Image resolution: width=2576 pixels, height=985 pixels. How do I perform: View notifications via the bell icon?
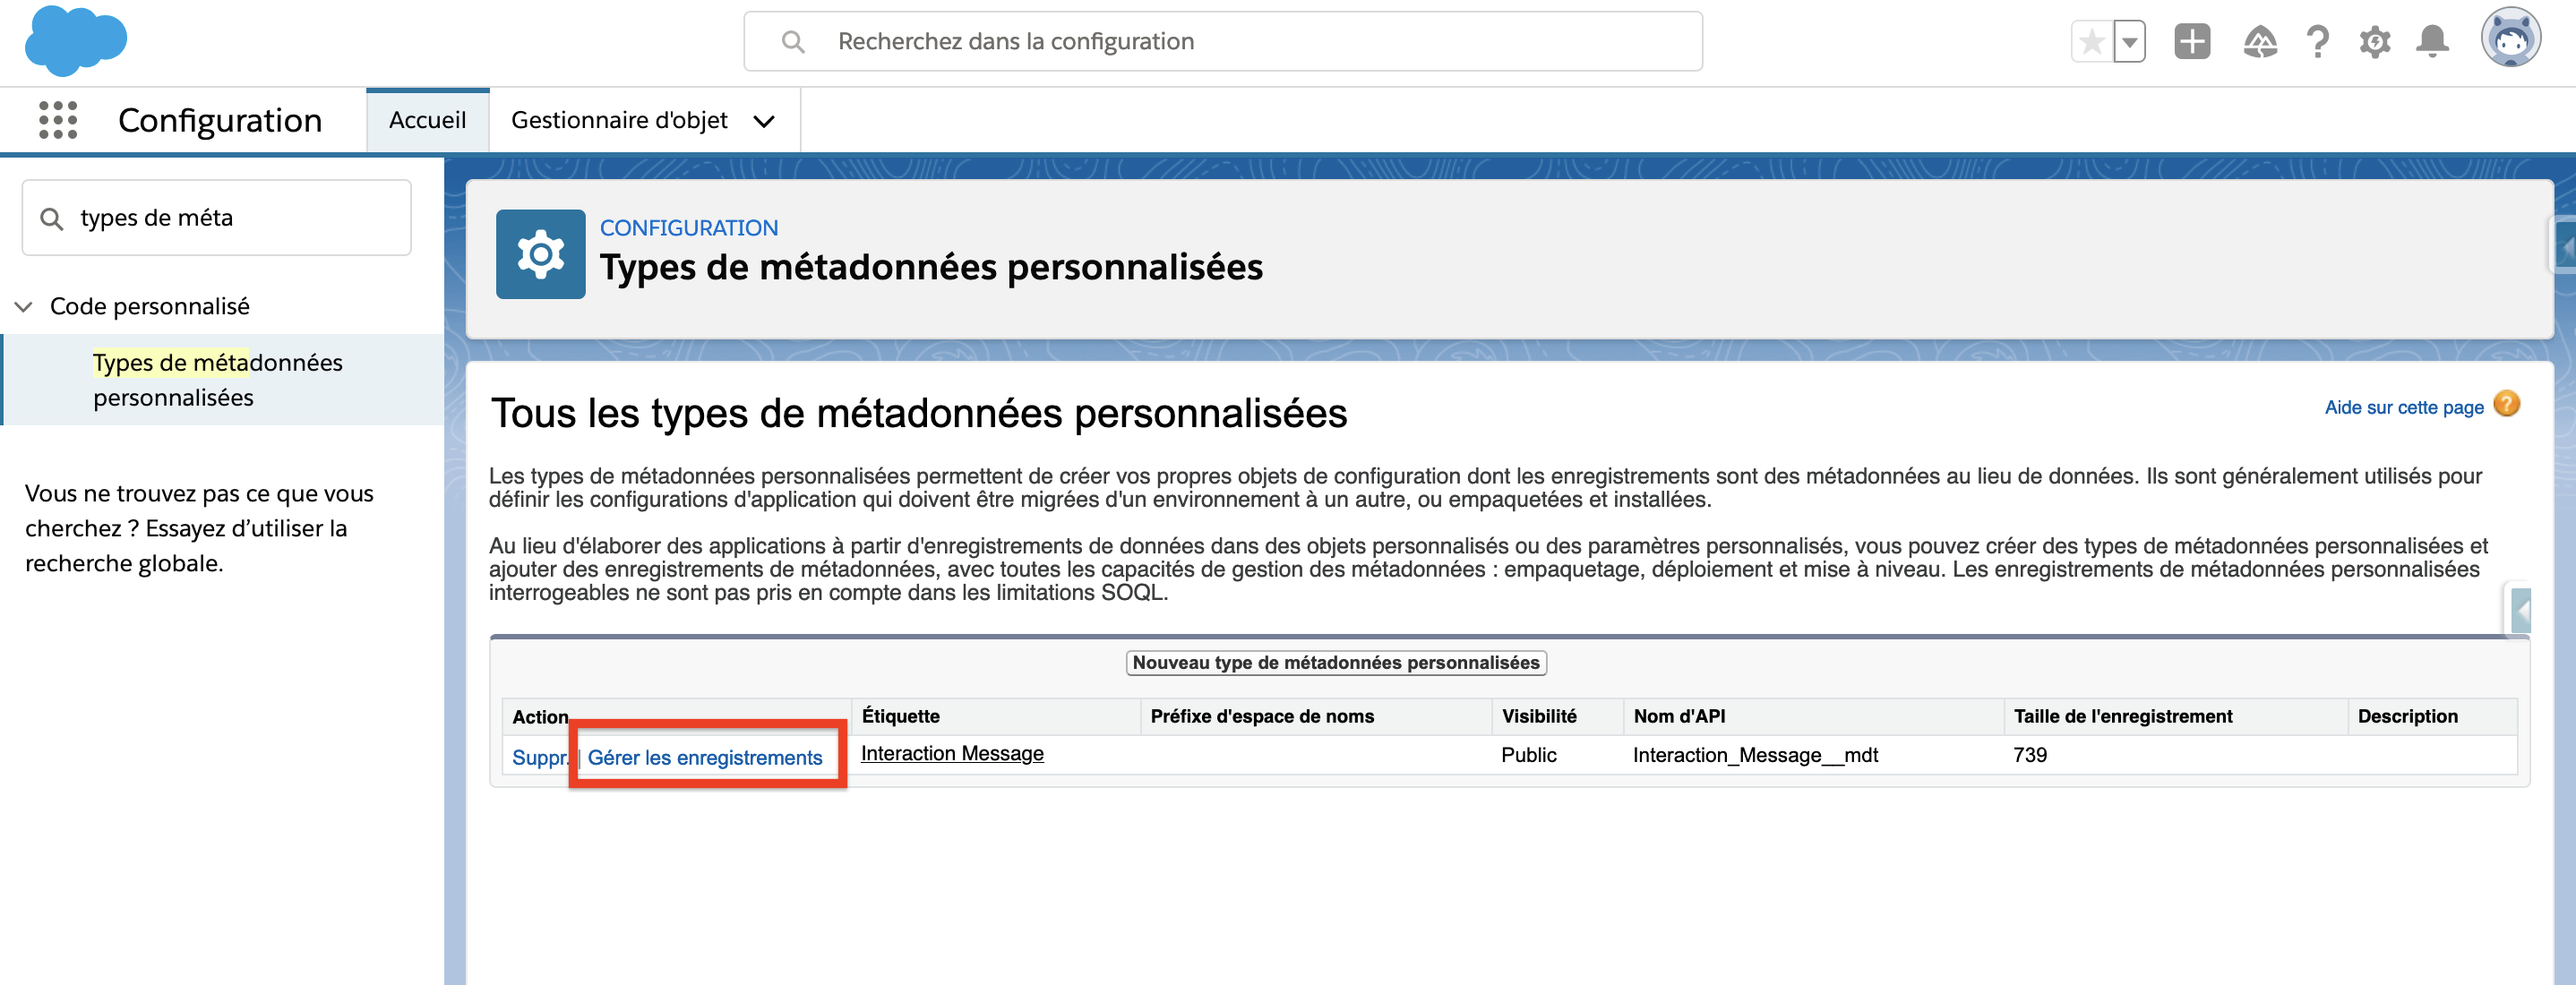[2433, 41]
